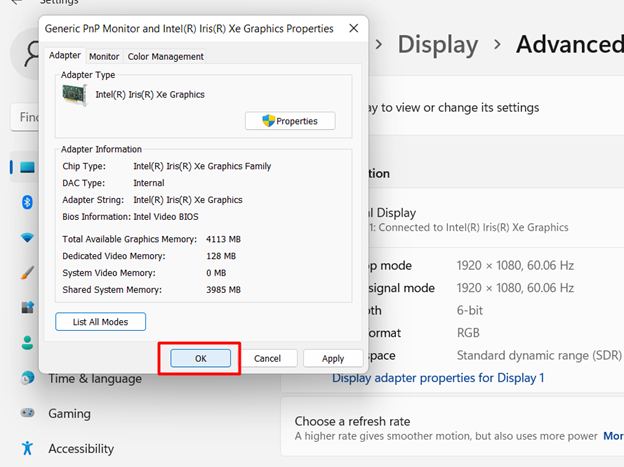This screenshot has width=624, height=467.
Task: Open Accounts via the person icon
Action: click(x=27, y=343)
